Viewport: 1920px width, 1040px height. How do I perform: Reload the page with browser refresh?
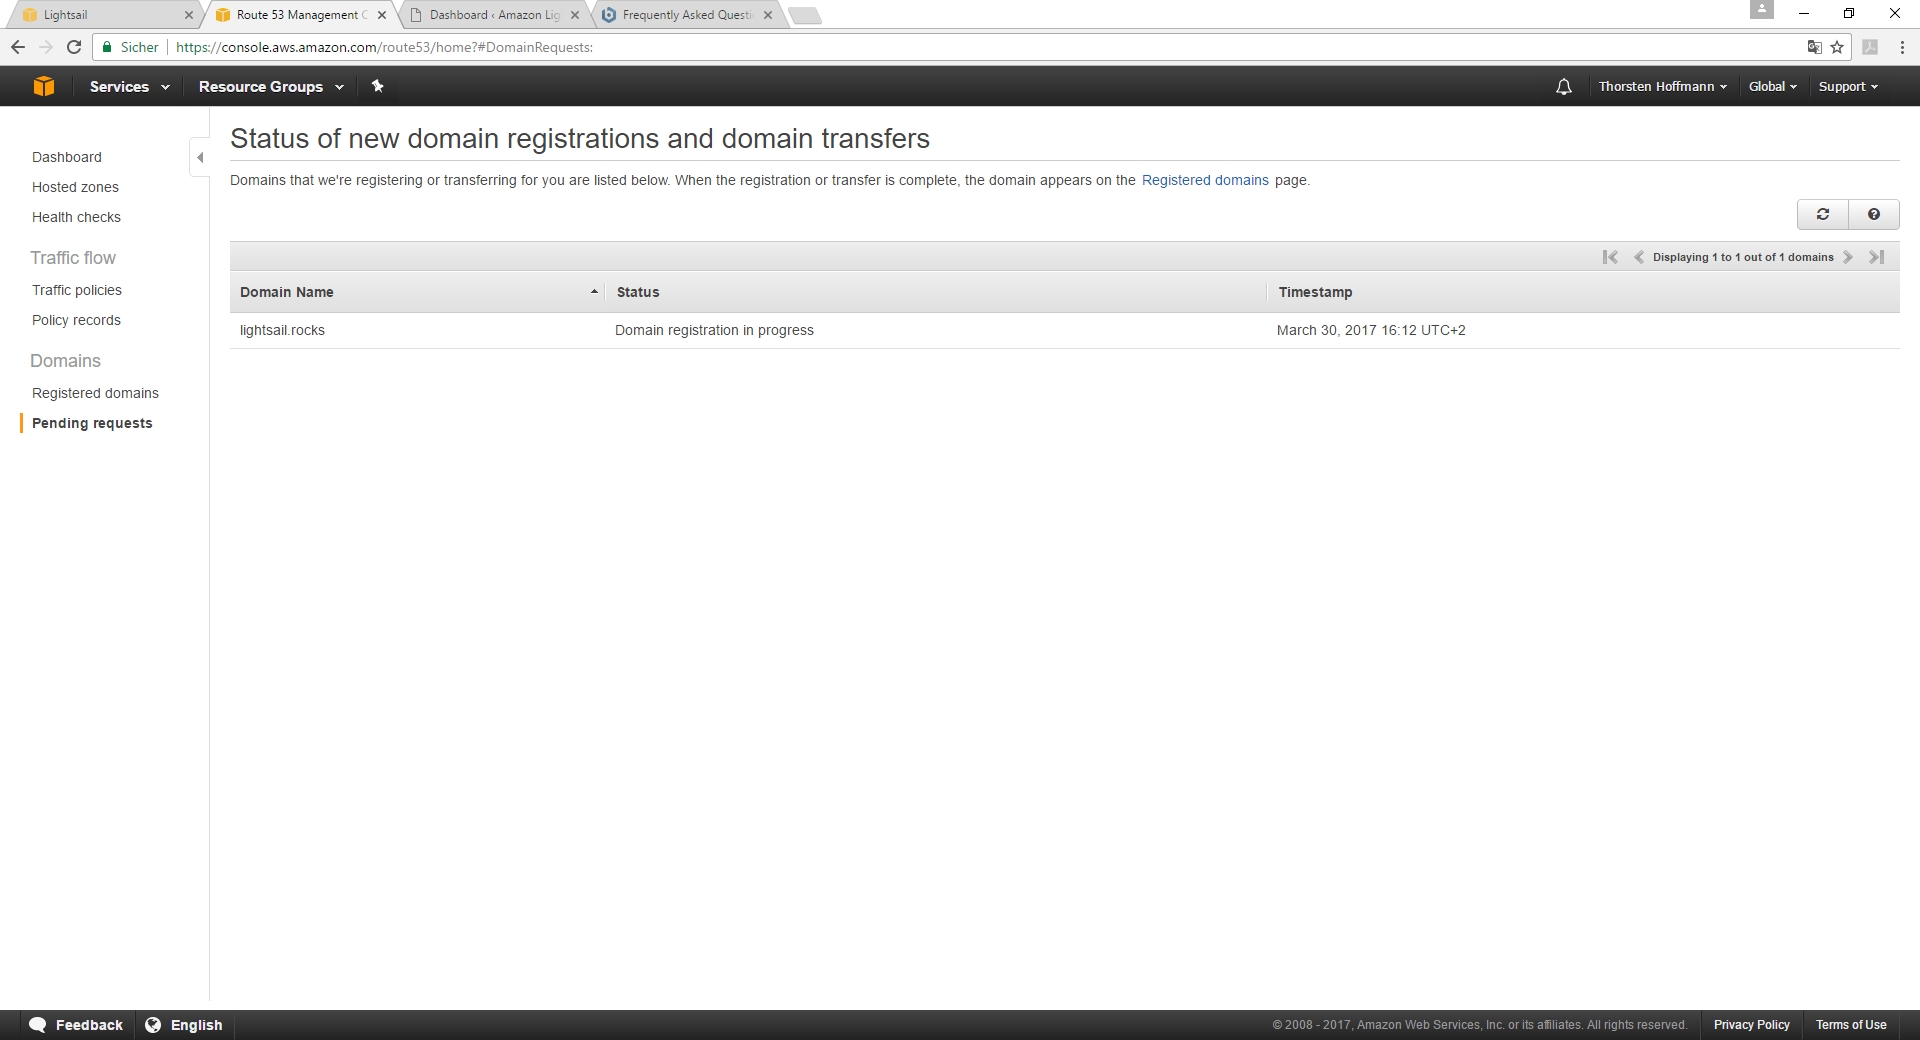(x=74, y=47)
